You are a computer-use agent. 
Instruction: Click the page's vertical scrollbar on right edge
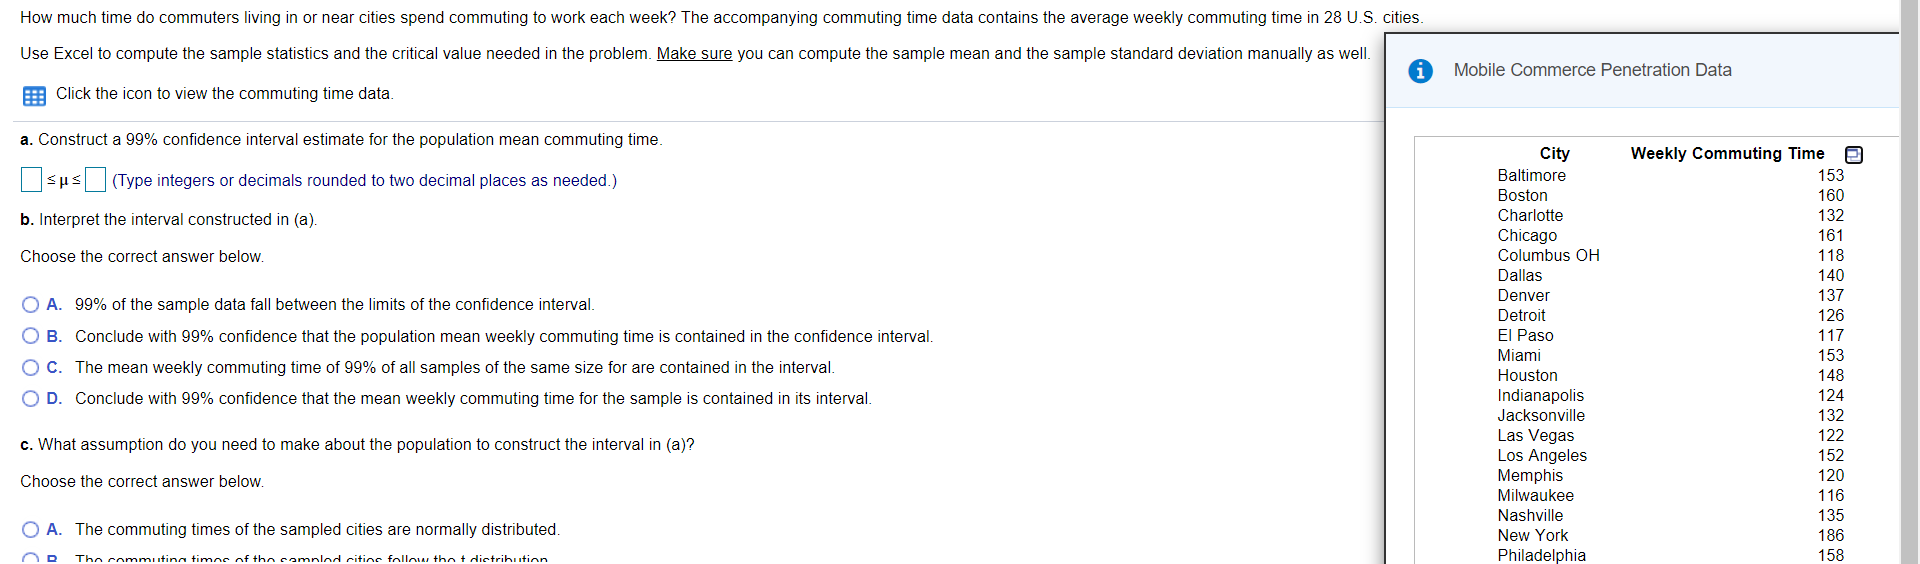(x=1910, y=282)
